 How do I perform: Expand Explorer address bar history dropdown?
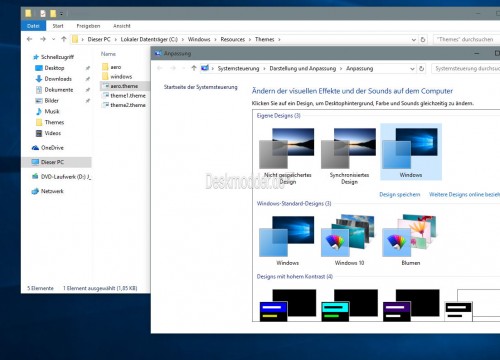click(x=414, y=39)
